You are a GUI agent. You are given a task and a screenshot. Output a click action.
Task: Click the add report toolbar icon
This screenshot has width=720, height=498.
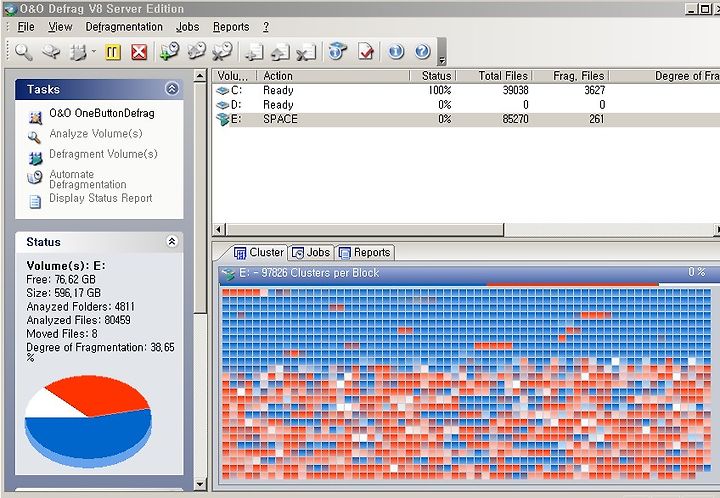pyautogui.click(x=254, y=52)
